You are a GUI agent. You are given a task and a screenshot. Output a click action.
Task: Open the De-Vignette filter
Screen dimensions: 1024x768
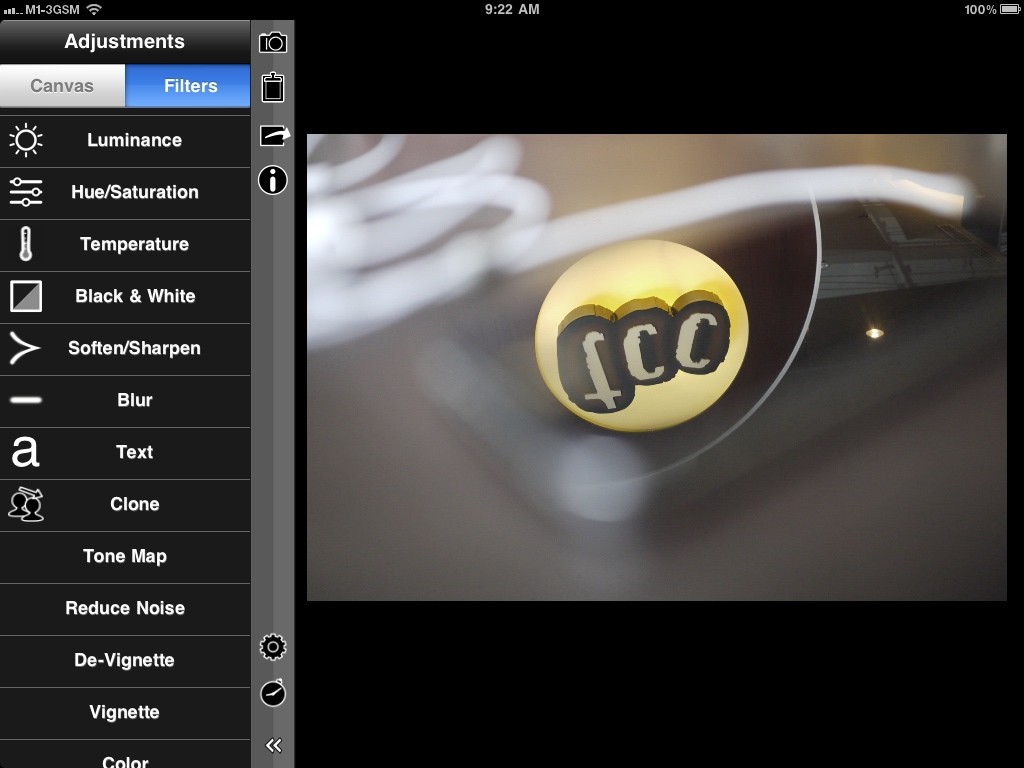(x=125, y=661)
